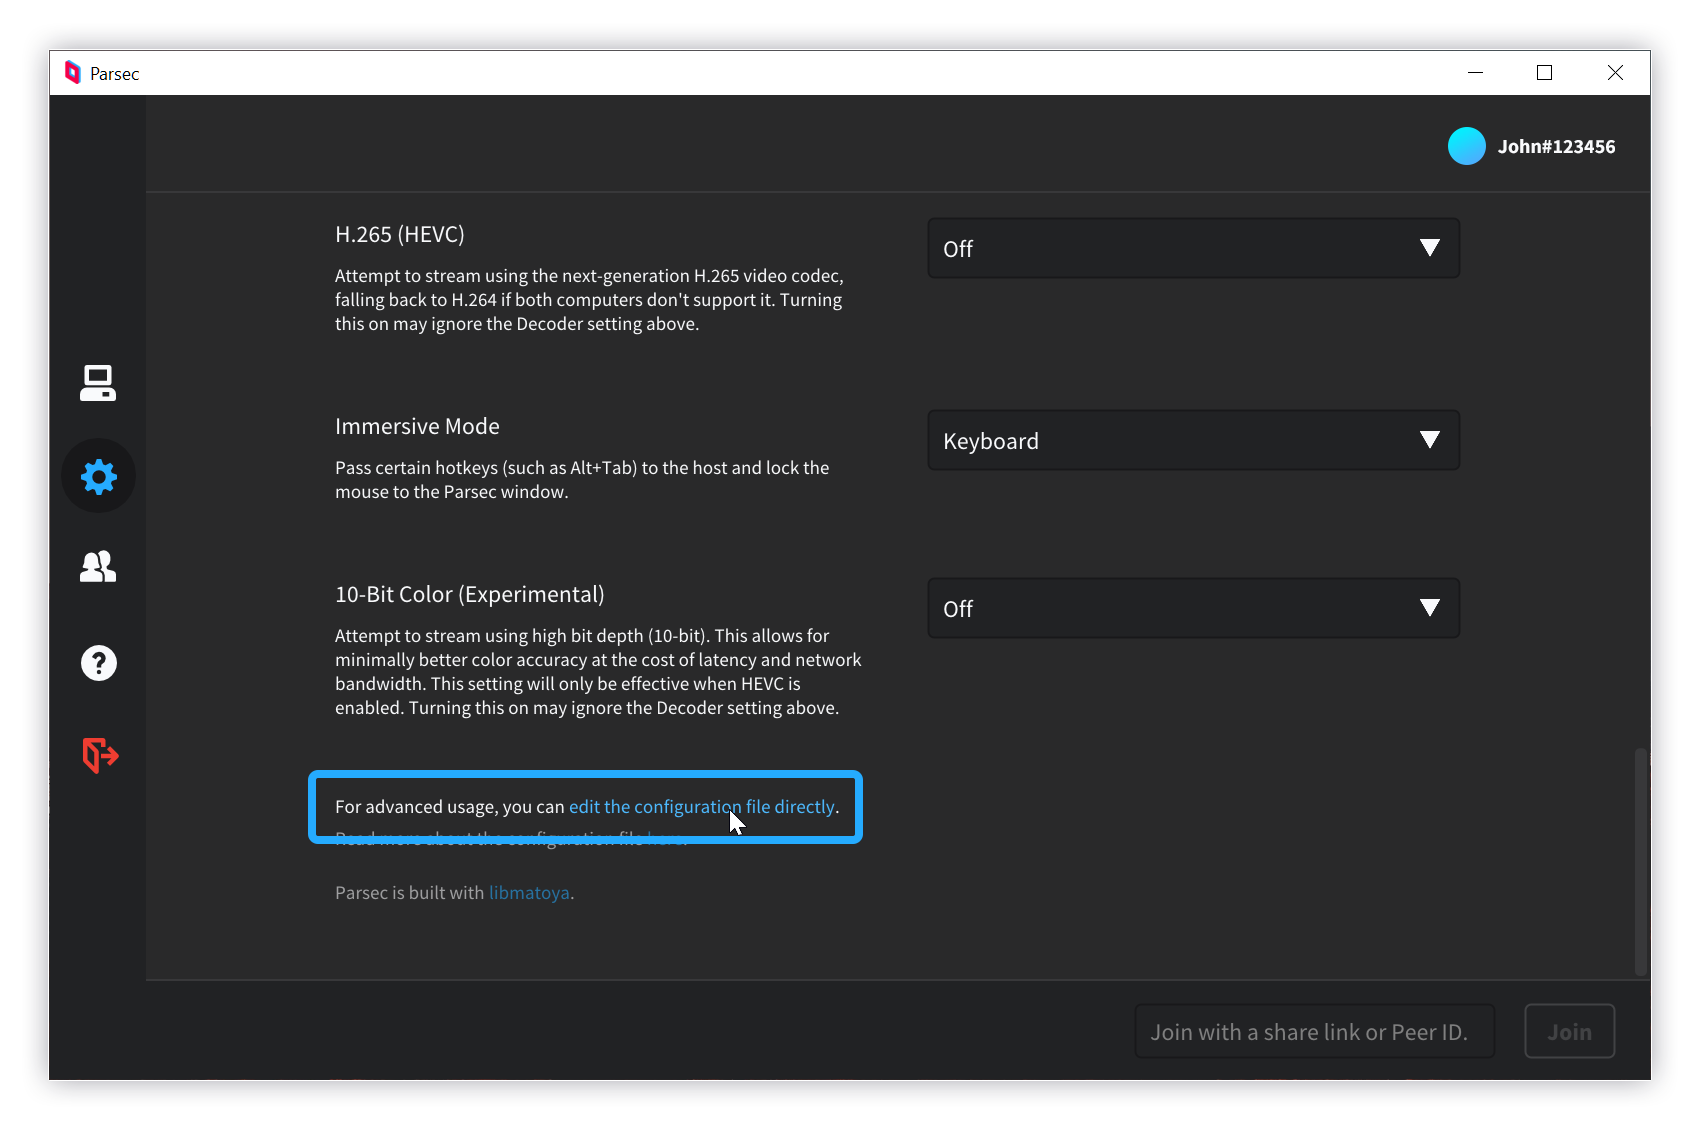Open the 10-Bit Color dropdown
The width and height of the screenshot is (1700, 1130).
pyautogui.click(x=1193, y=608)
